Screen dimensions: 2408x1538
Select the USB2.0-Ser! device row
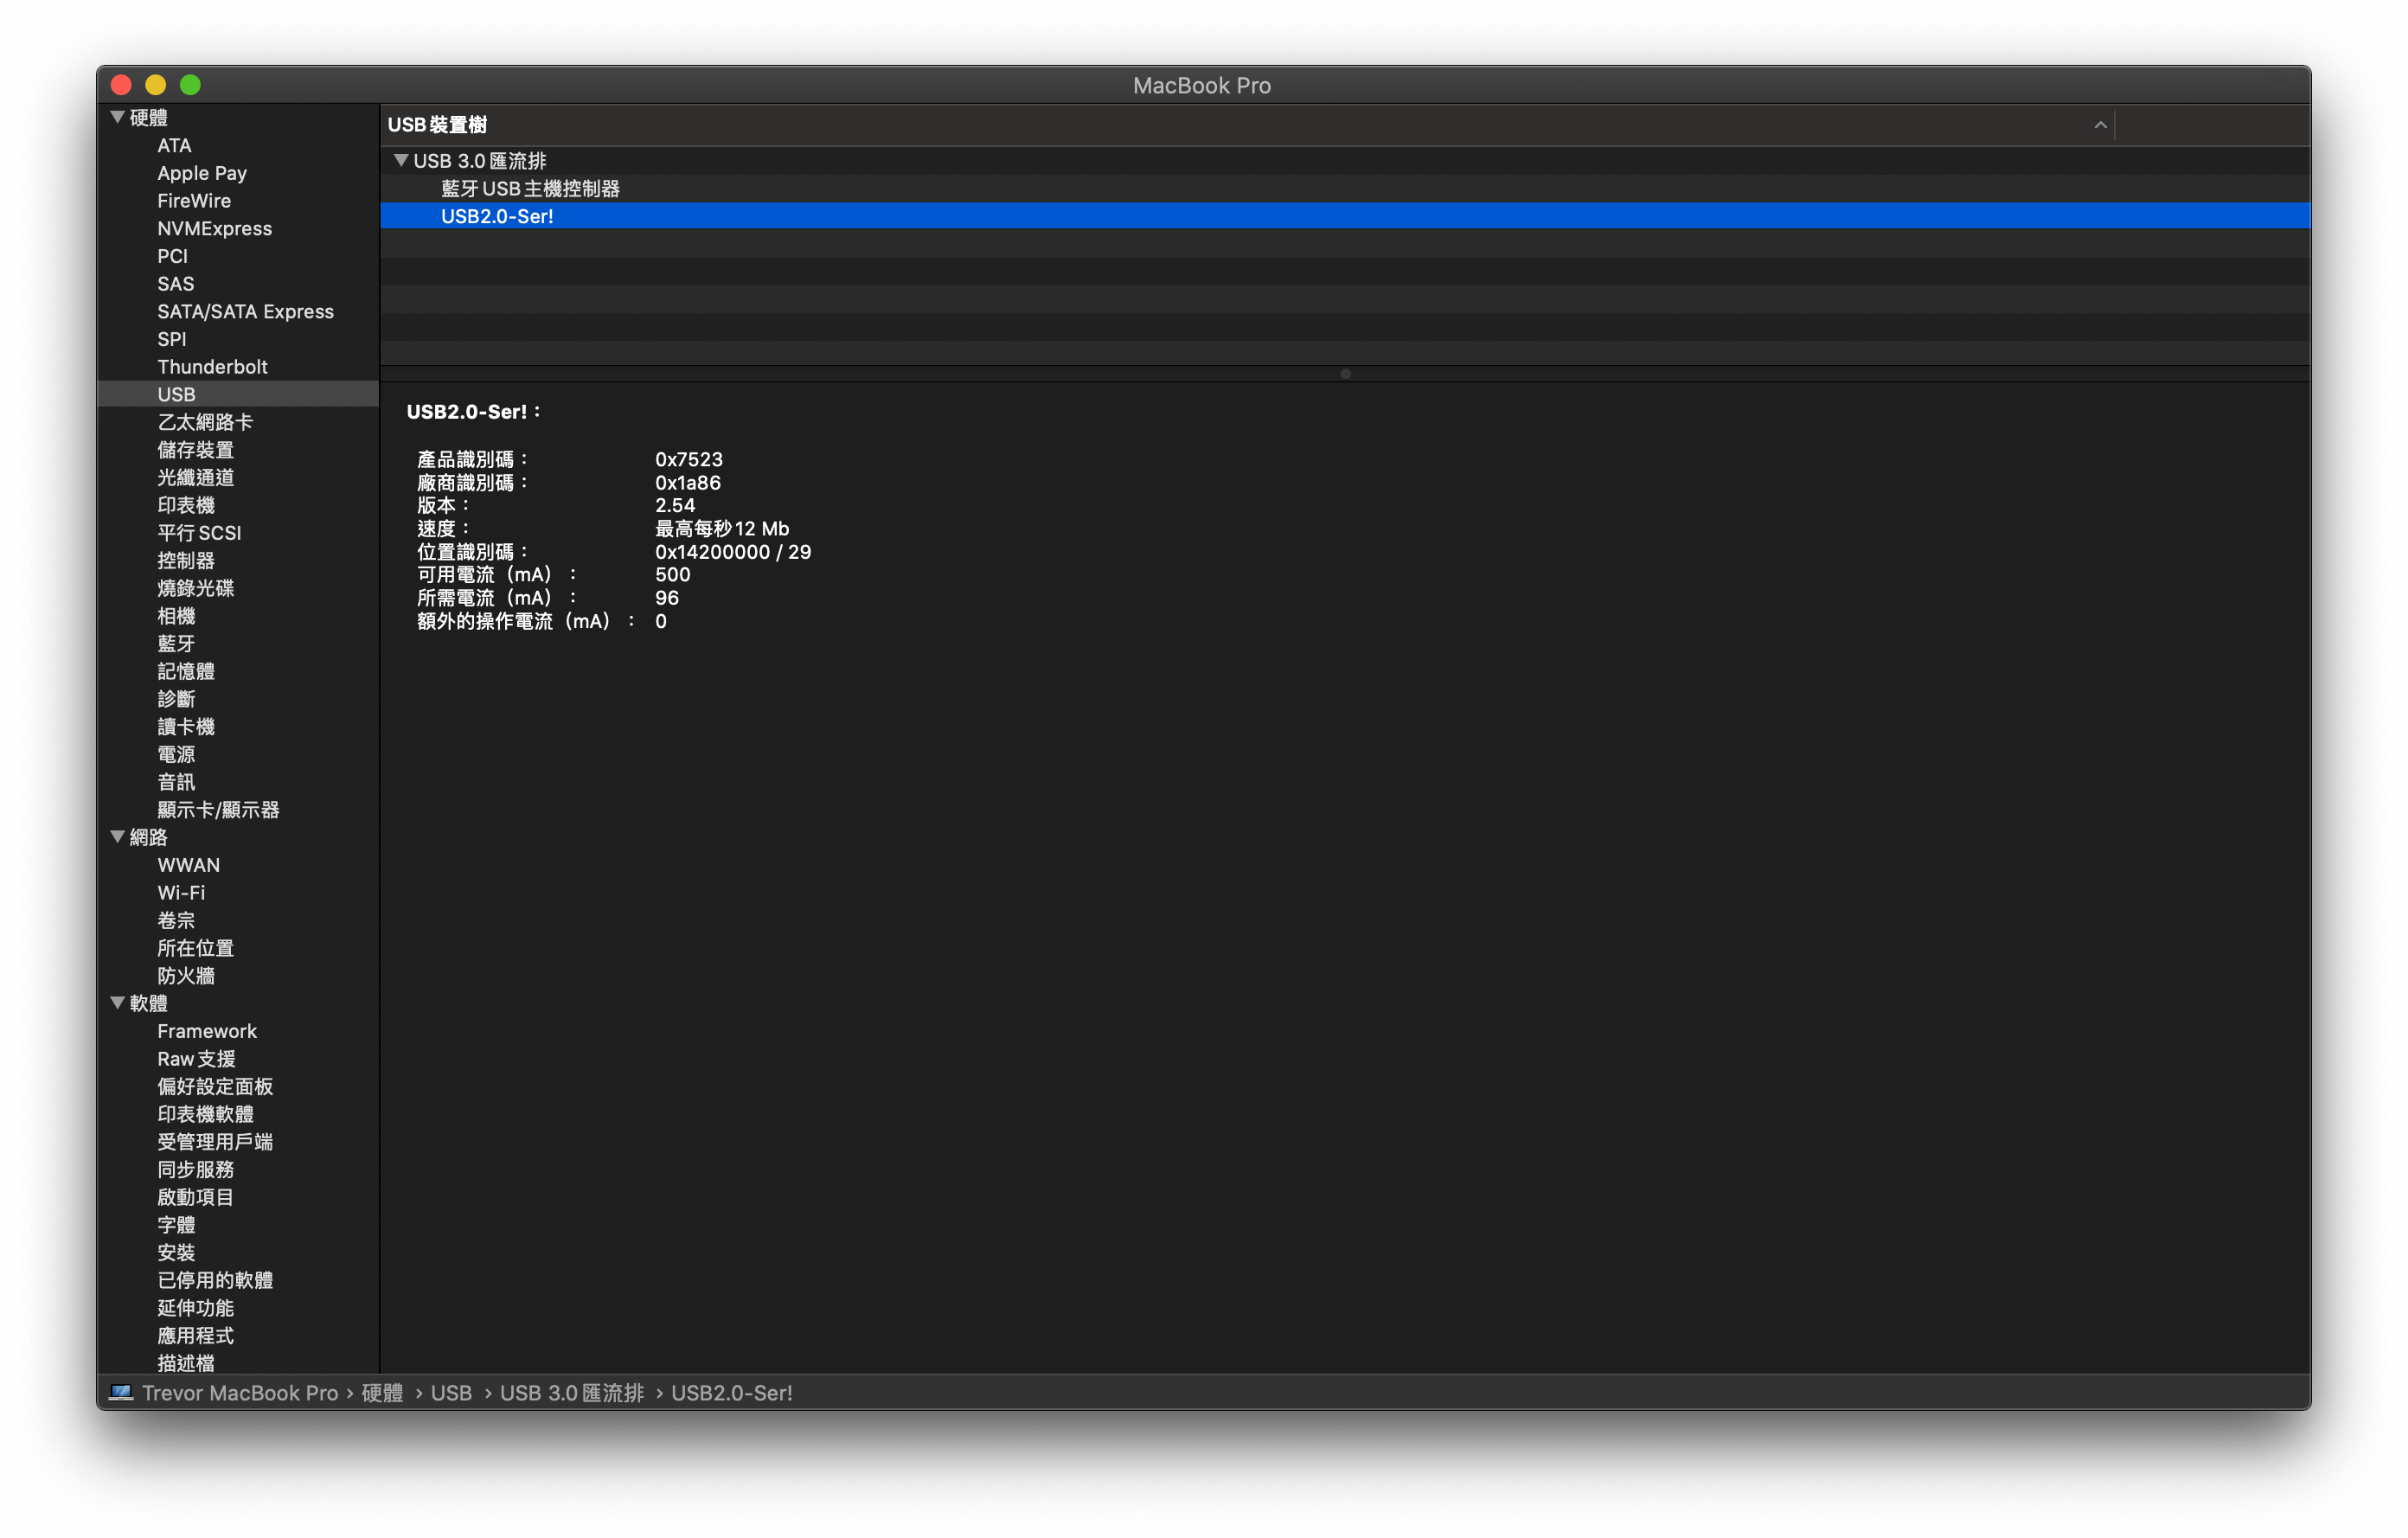497,216
